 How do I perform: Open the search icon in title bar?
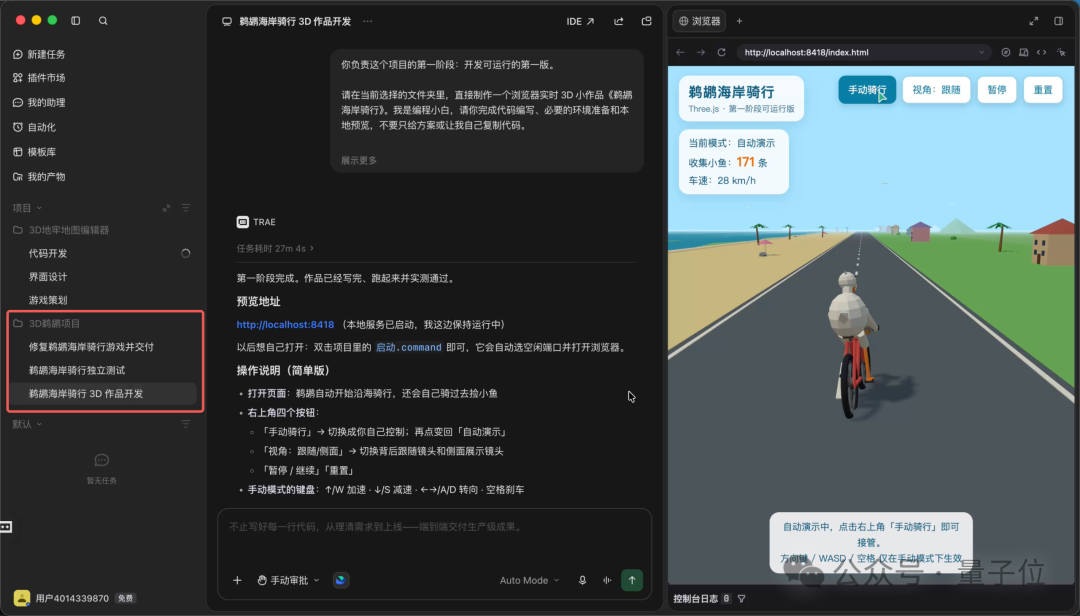[x=103, y=21]
